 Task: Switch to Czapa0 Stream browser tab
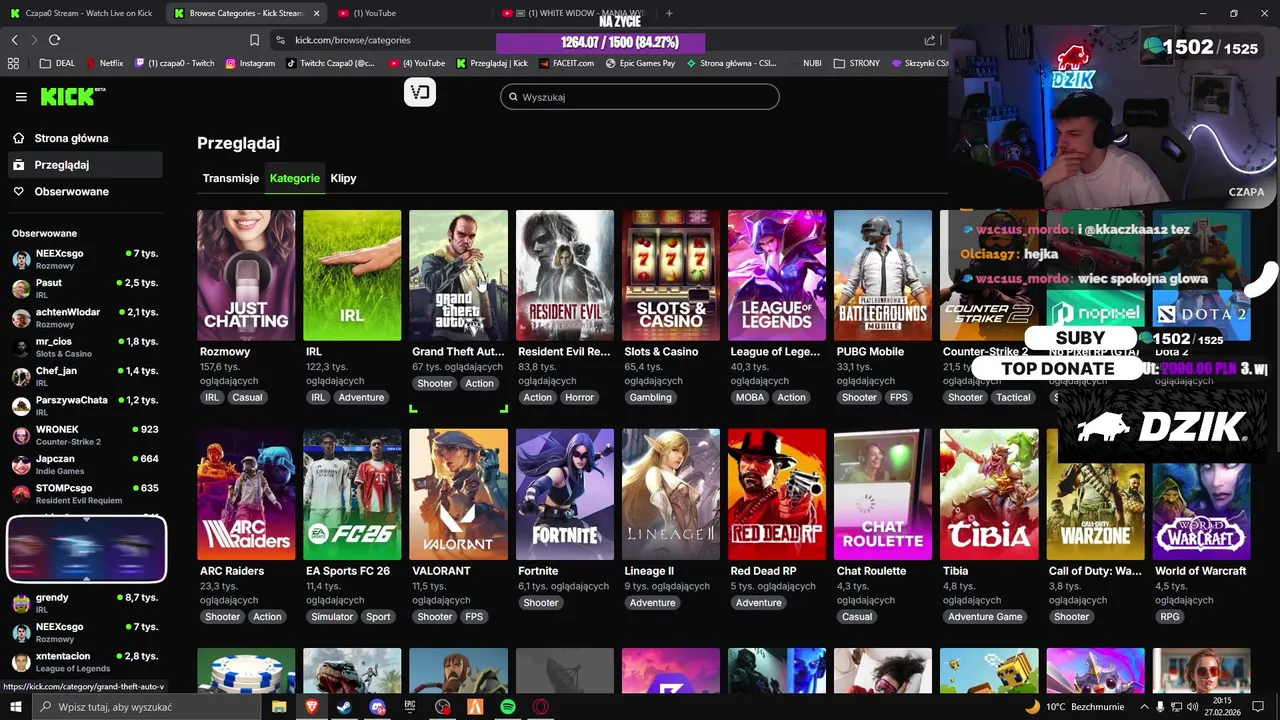coord(82,13)
